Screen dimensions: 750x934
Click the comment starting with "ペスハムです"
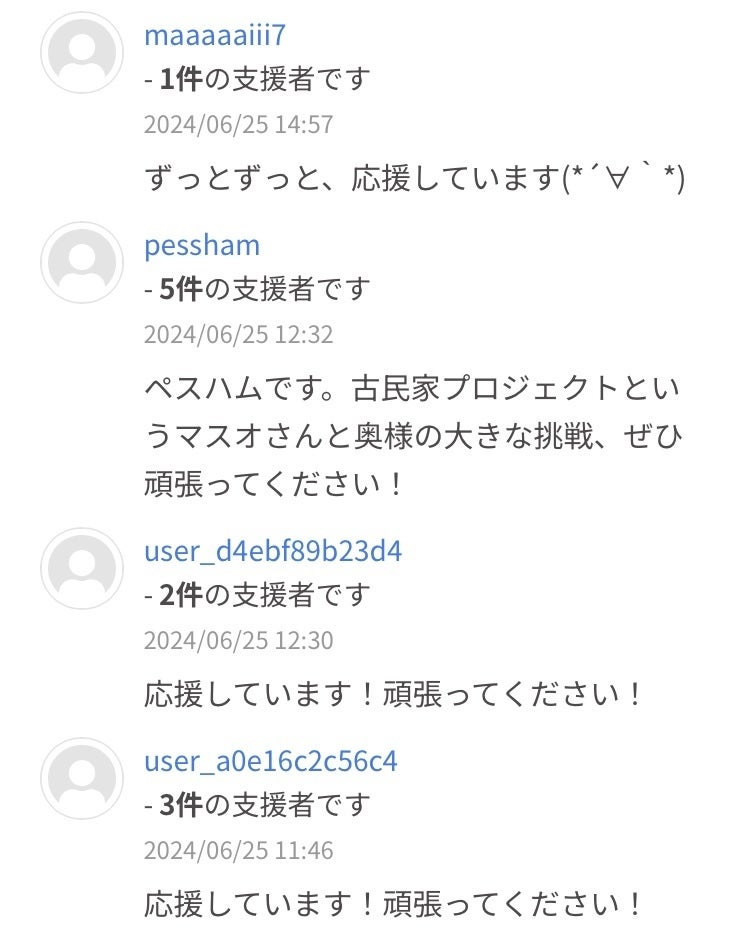[x=414, y=436]
